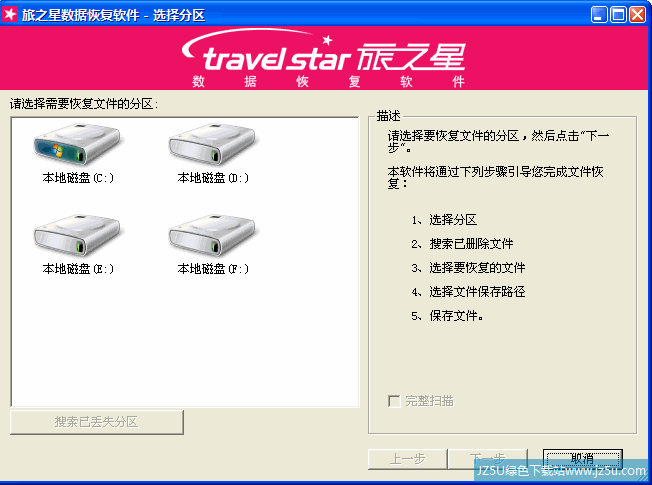
Task: Maximize the 旅之星 window
Action: tap(618, 15)
